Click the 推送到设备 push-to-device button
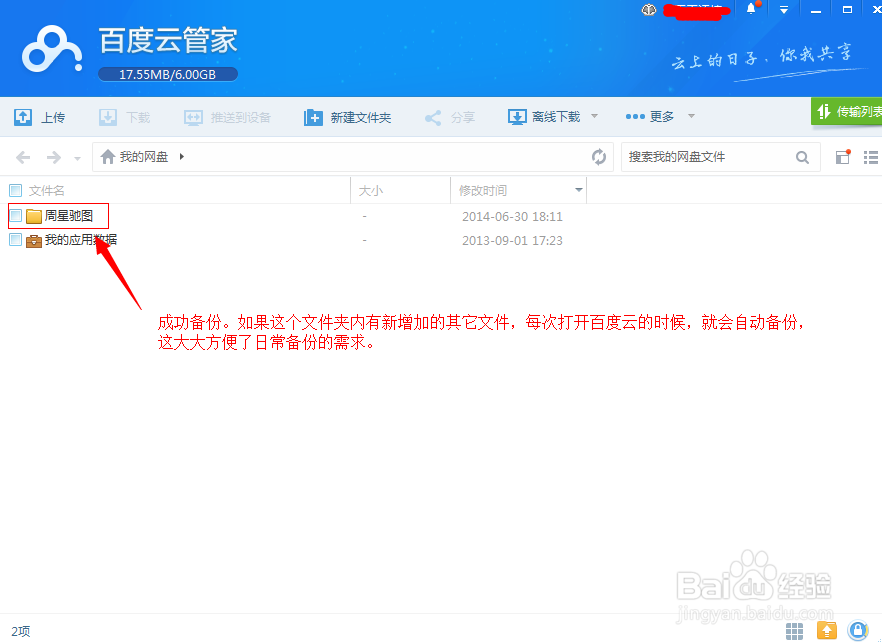The width and height of the screenshot is (882, 644). pyautogui.click(x=227, y=117)
